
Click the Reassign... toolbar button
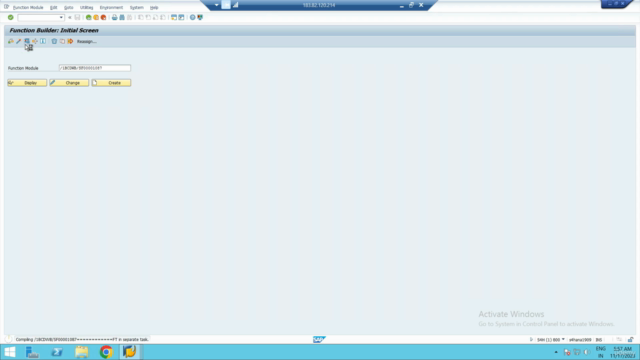click(87, 42)
